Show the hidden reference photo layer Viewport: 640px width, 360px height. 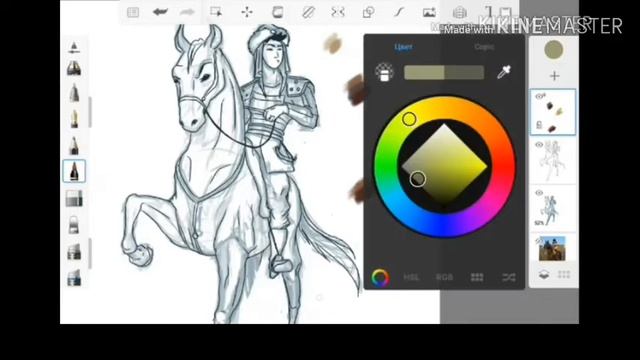[x=538, y=241]
